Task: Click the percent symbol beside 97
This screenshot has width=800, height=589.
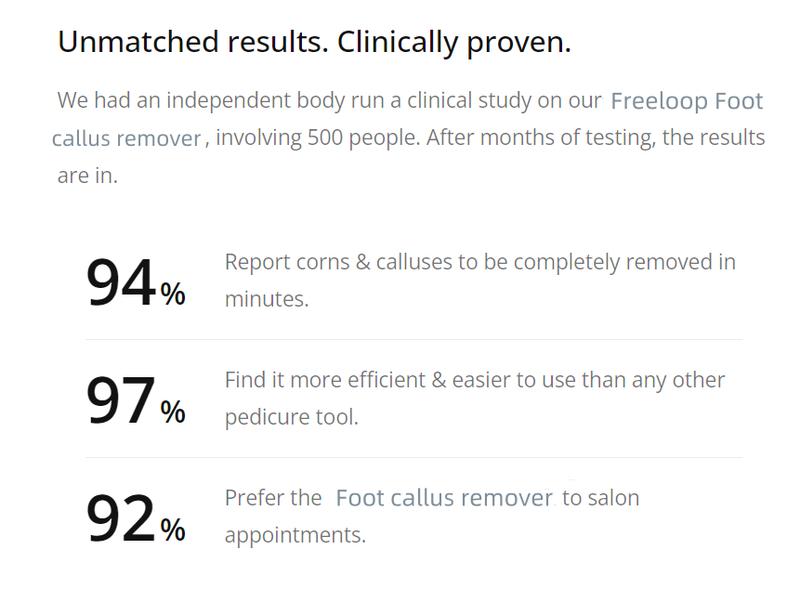Action: pos(173,412)
